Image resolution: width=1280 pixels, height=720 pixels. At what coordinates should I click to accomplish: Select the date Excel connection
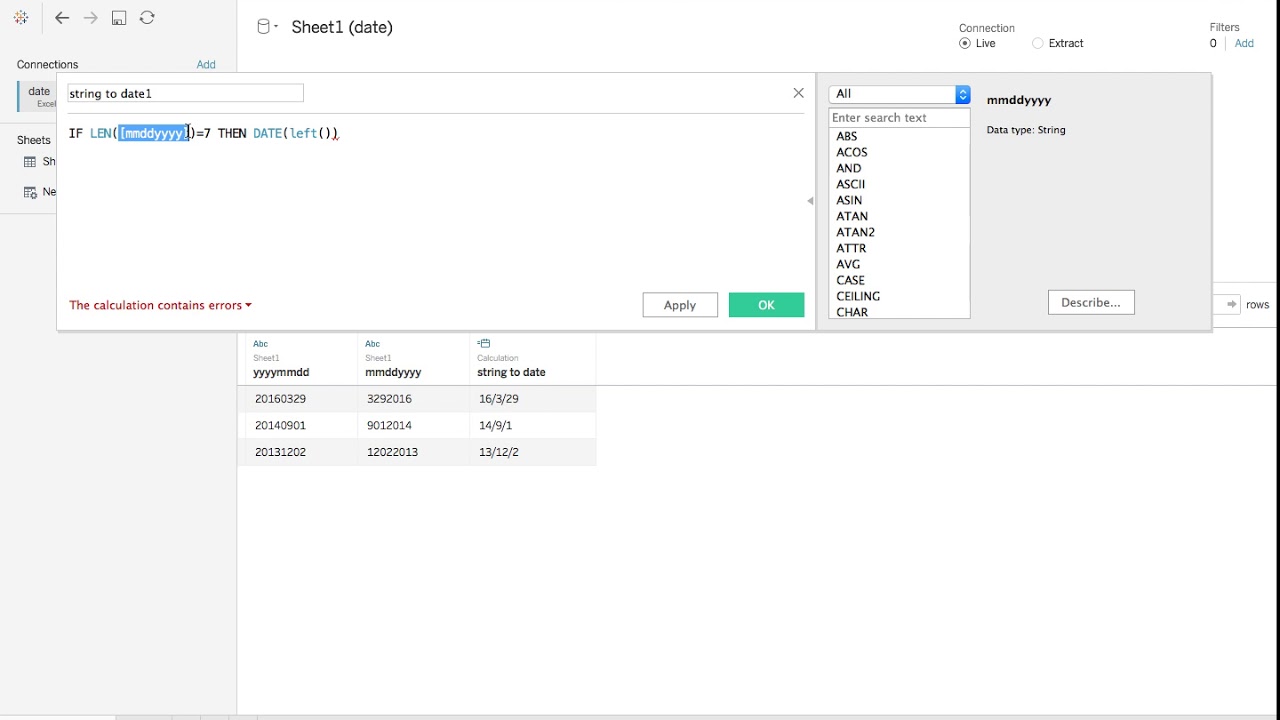pos(38,96)
